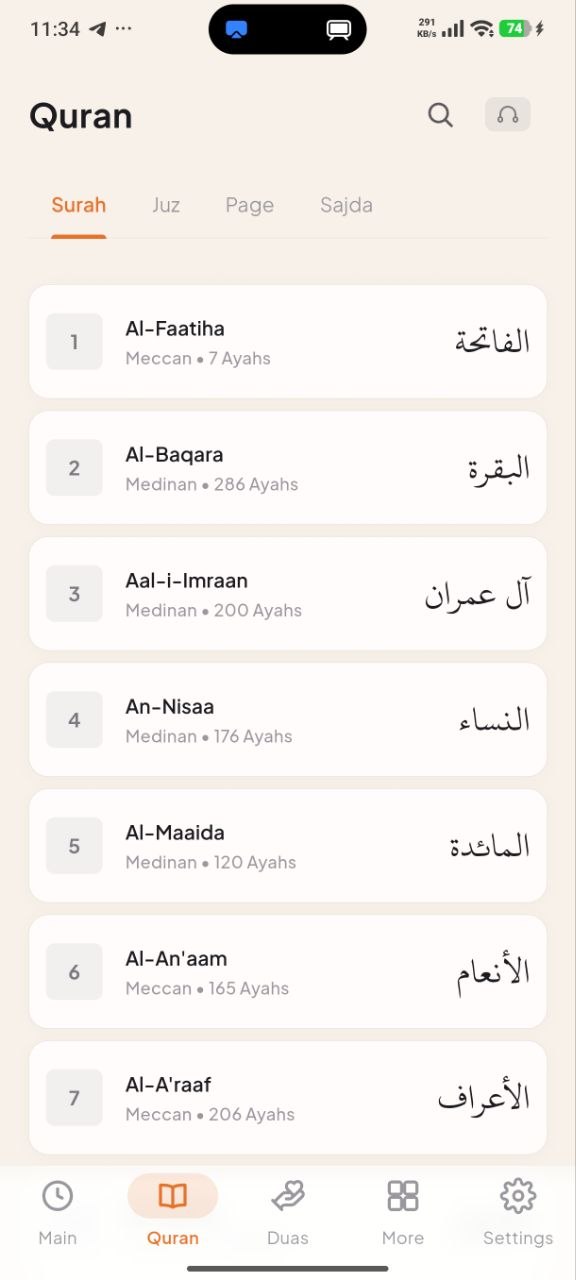Tap the screen cast pill in status bar
The height and width of the screenshot is (1280, 576).
tap(288, 29)
